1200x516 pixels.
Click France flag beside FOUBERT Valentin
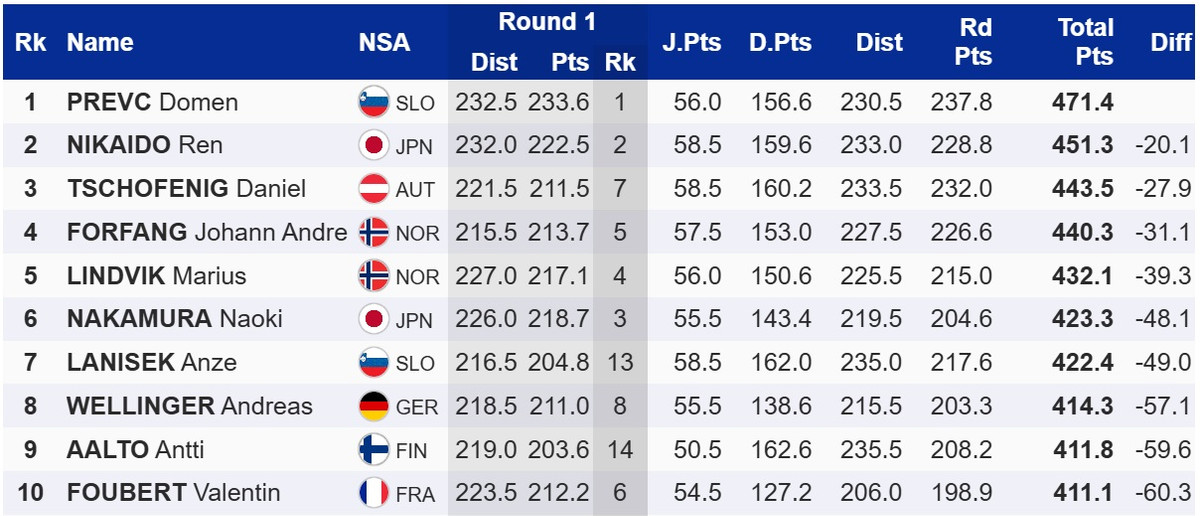pyautogui.click(x=373, y=493)
